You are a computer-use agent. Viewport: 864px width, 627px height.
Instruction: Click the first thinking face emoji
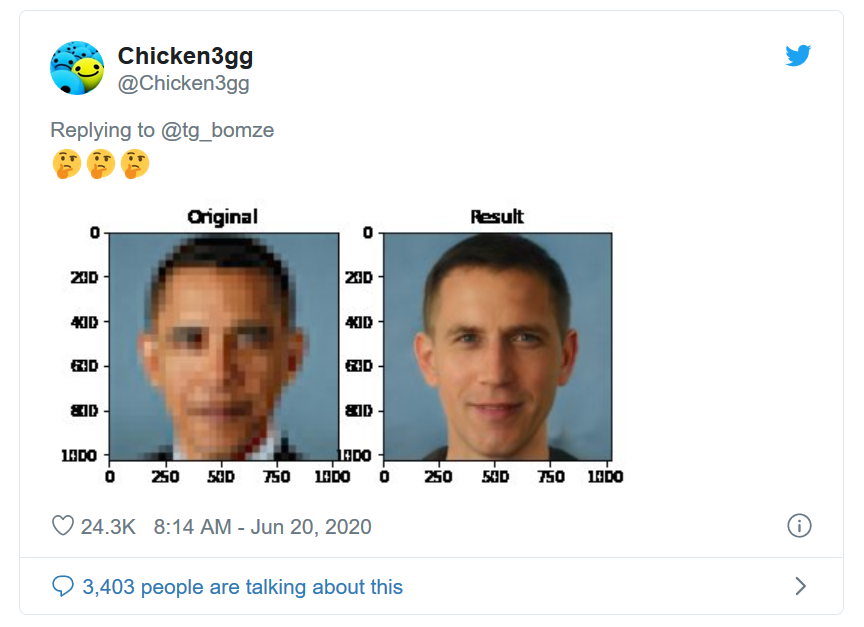click(66, 164)
